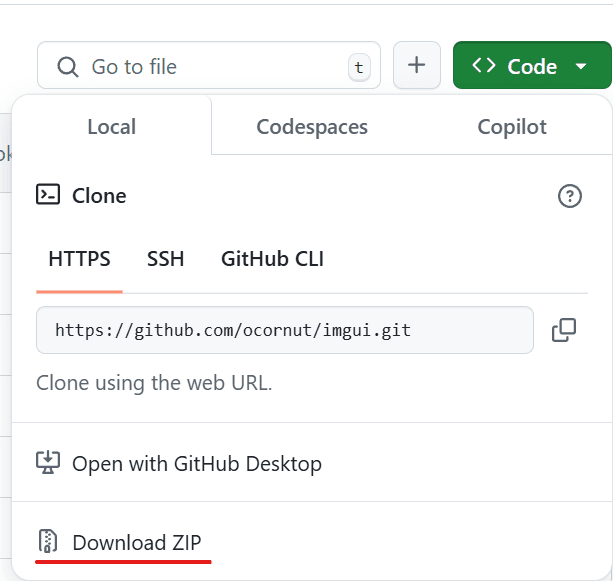Select the HTTPS clone method
This screenshot has height=581, width=613.
click(79, 259)
